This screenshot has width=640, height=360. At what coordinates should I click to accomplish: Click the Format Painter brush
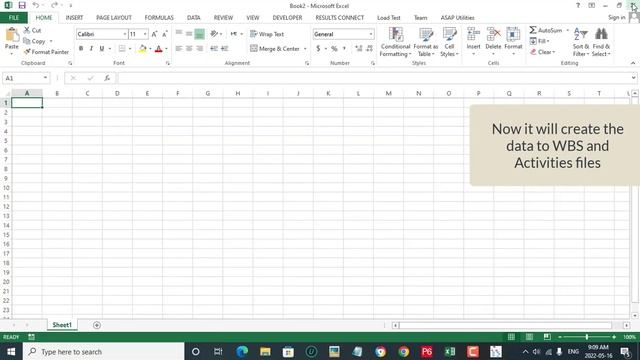coord(27,52)
